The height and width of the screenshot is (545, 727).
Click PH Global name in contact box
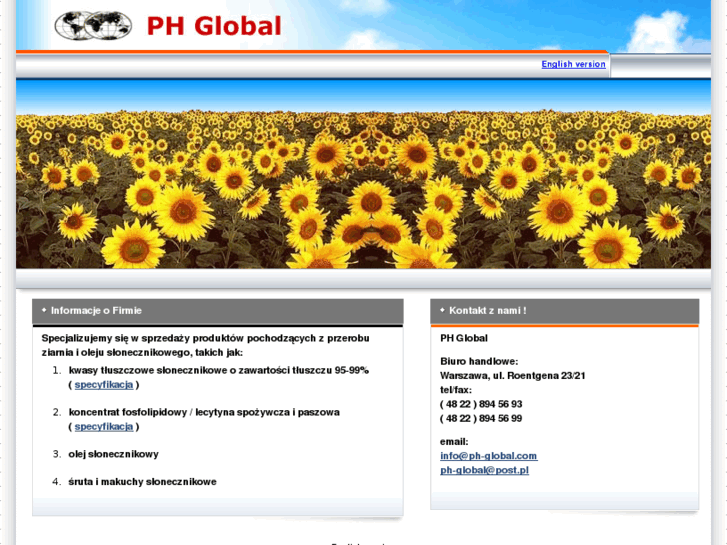point(464,338)
